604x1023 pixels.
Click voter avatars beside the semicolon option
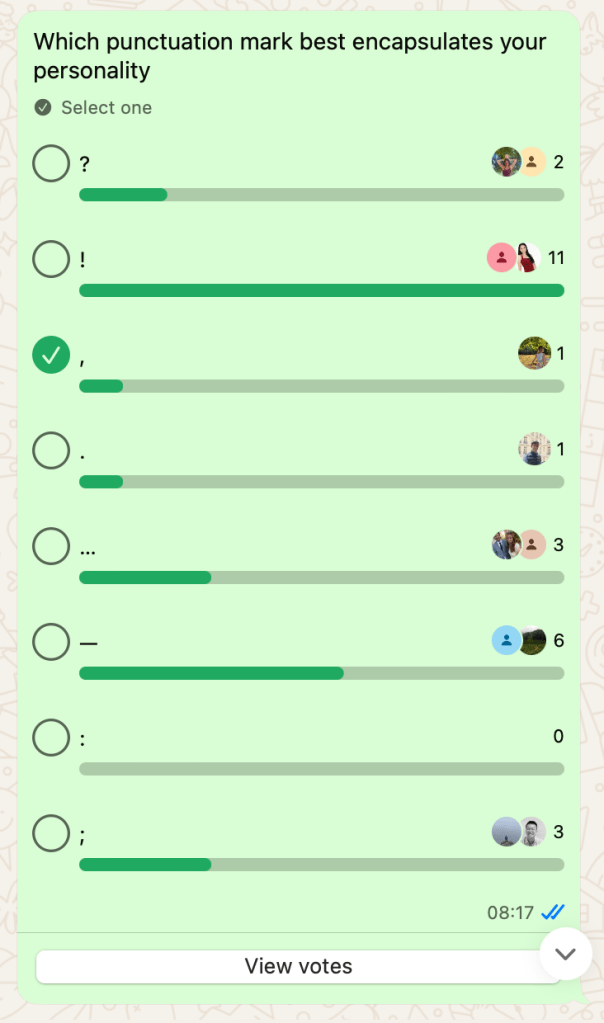coord(518,832)
